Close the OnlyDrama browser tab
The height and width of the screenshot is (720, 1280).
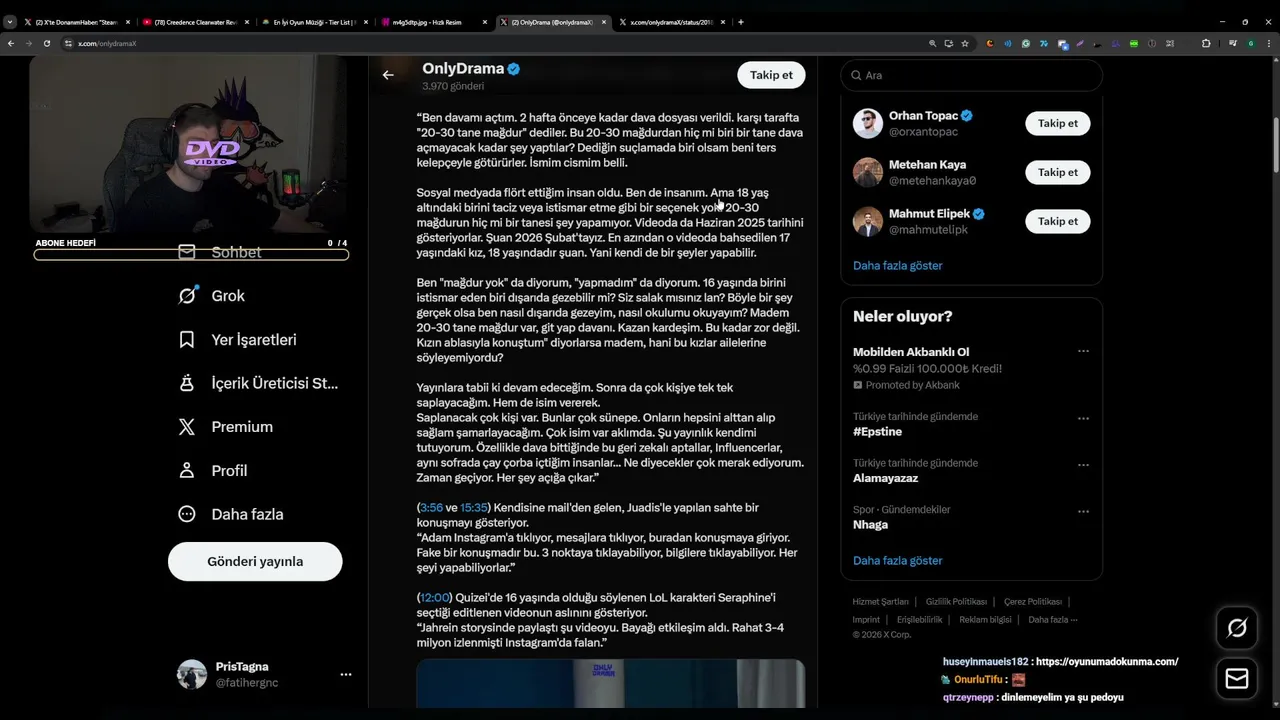pyautogui.click(x=604, y=21)
